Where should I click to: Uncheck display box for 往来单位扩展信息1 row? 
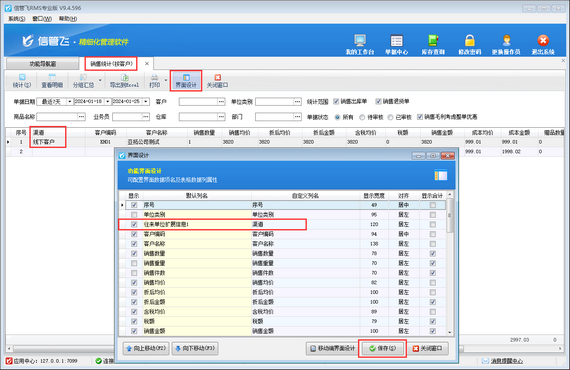pos(134,224)
